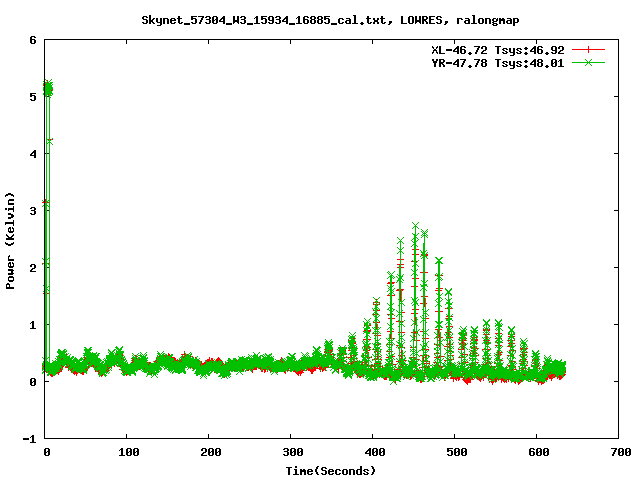Image resolution: width=640 pixels, height=480 pixels.
Task: Click y-axis tick label 3
Action: pyautogui.click(x=33, y=211)
